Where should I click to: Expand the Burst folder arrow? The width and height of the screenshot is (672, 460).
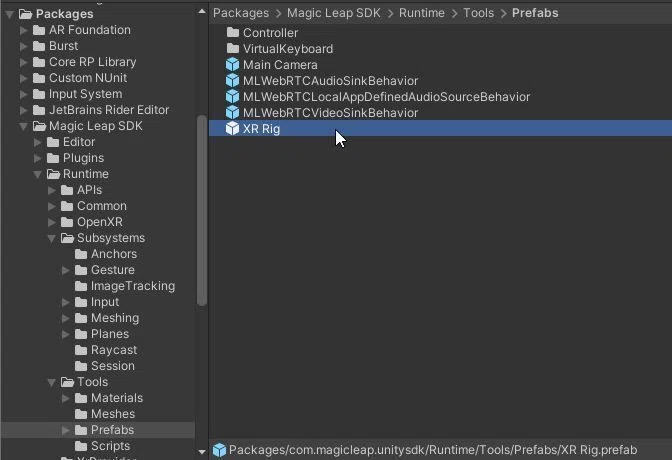[24, 46]
